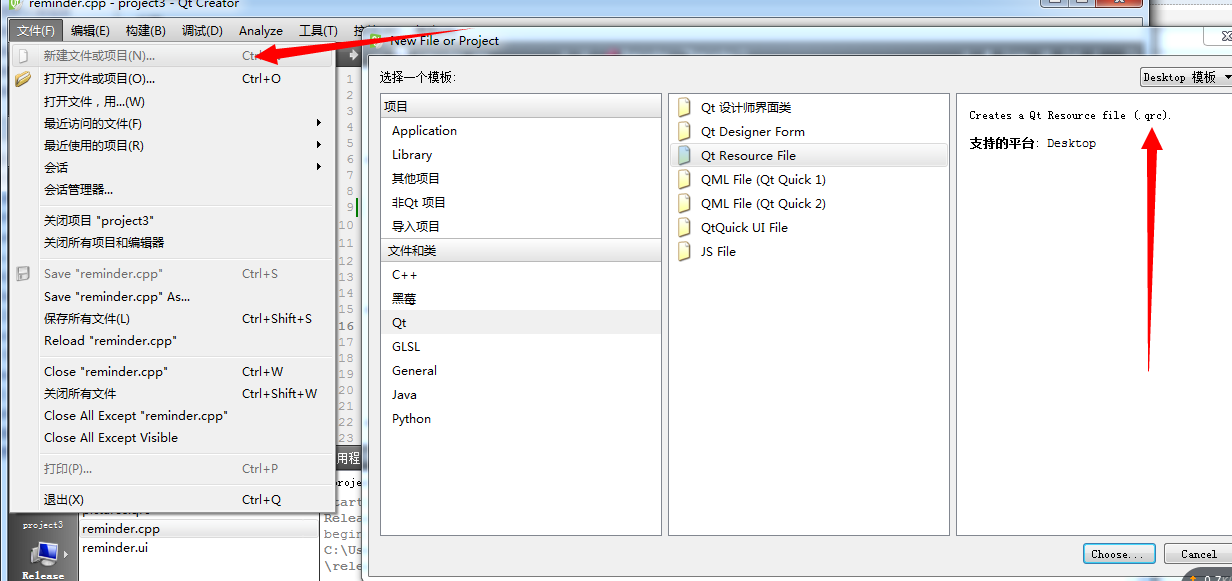Select Qt Resource File template
Image resolution: width=1232 pixels, height=581 pixels.
808,155
